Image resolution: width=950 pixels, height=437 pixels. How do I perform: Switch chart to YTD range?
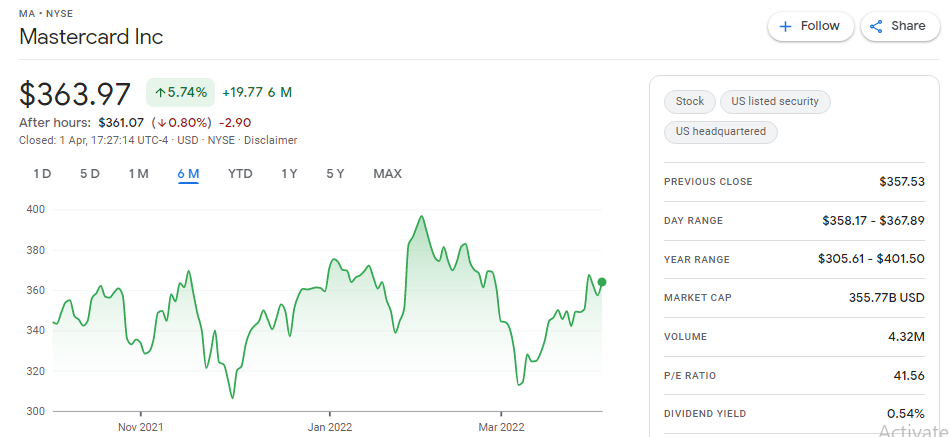coord(240,174)
